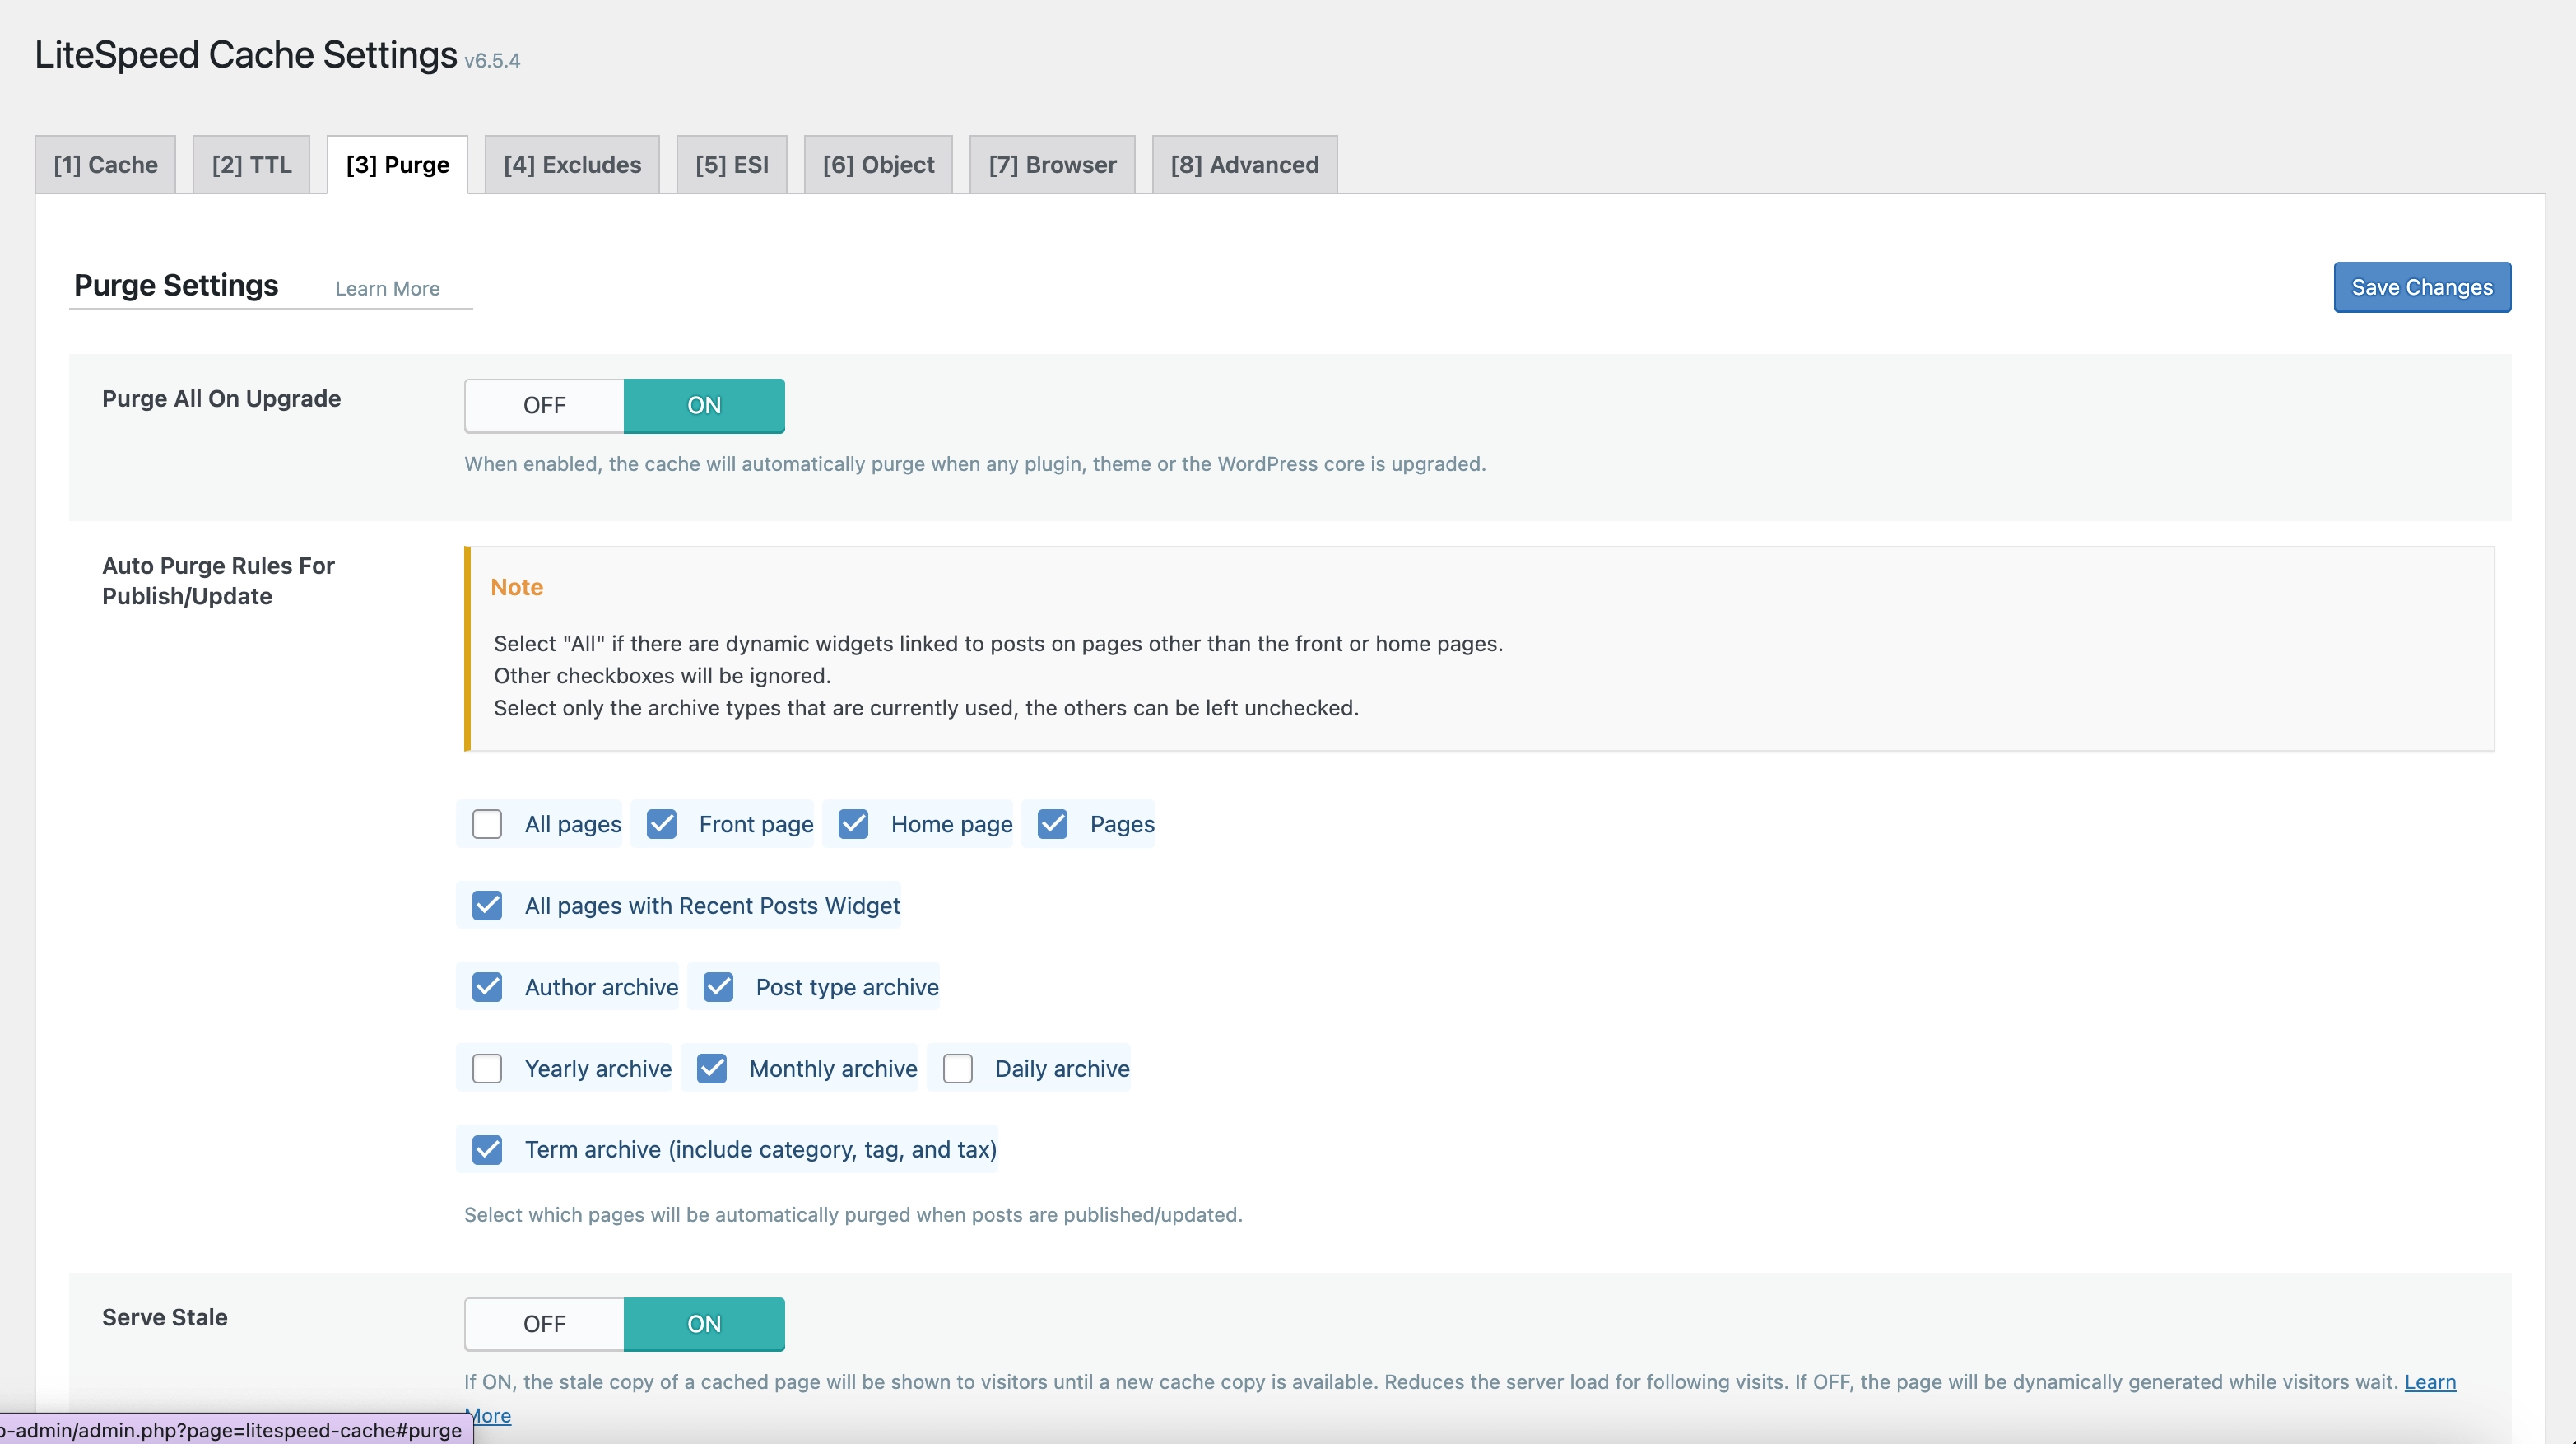Click the Auto Purge Rules For Publish/Update label
2576x1444 pixels.
[x=218, y=581]
